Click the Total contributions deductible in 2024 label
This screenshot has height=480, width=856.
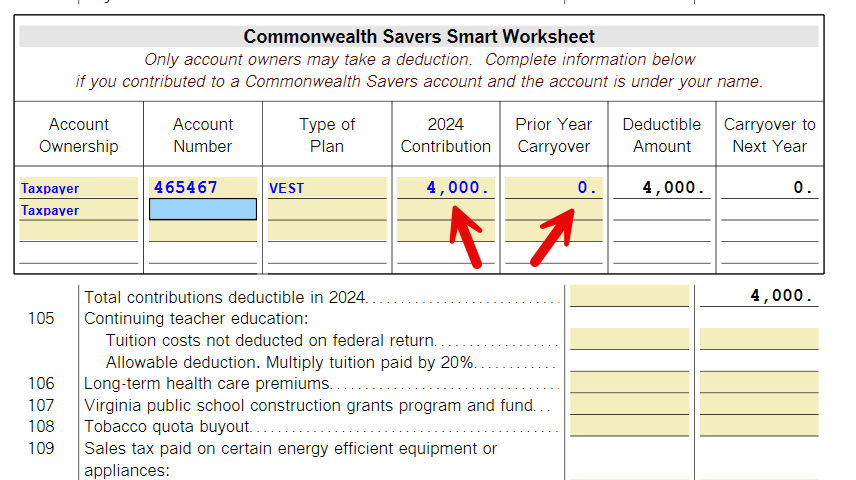pos(224,297)
